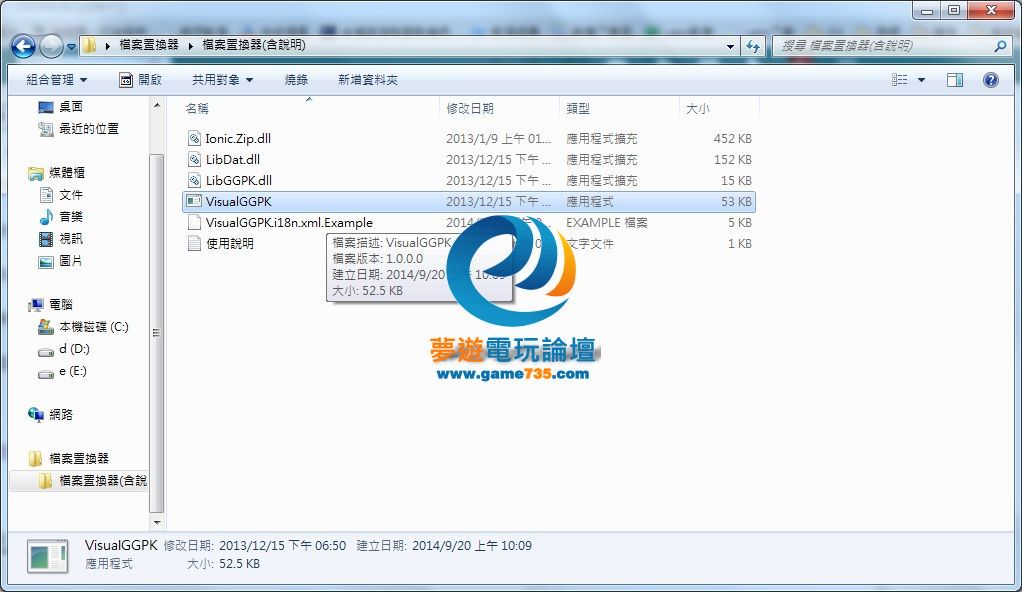
Task: Open d (D:) drive in sidebar
Action: click(x=74, y=349)
